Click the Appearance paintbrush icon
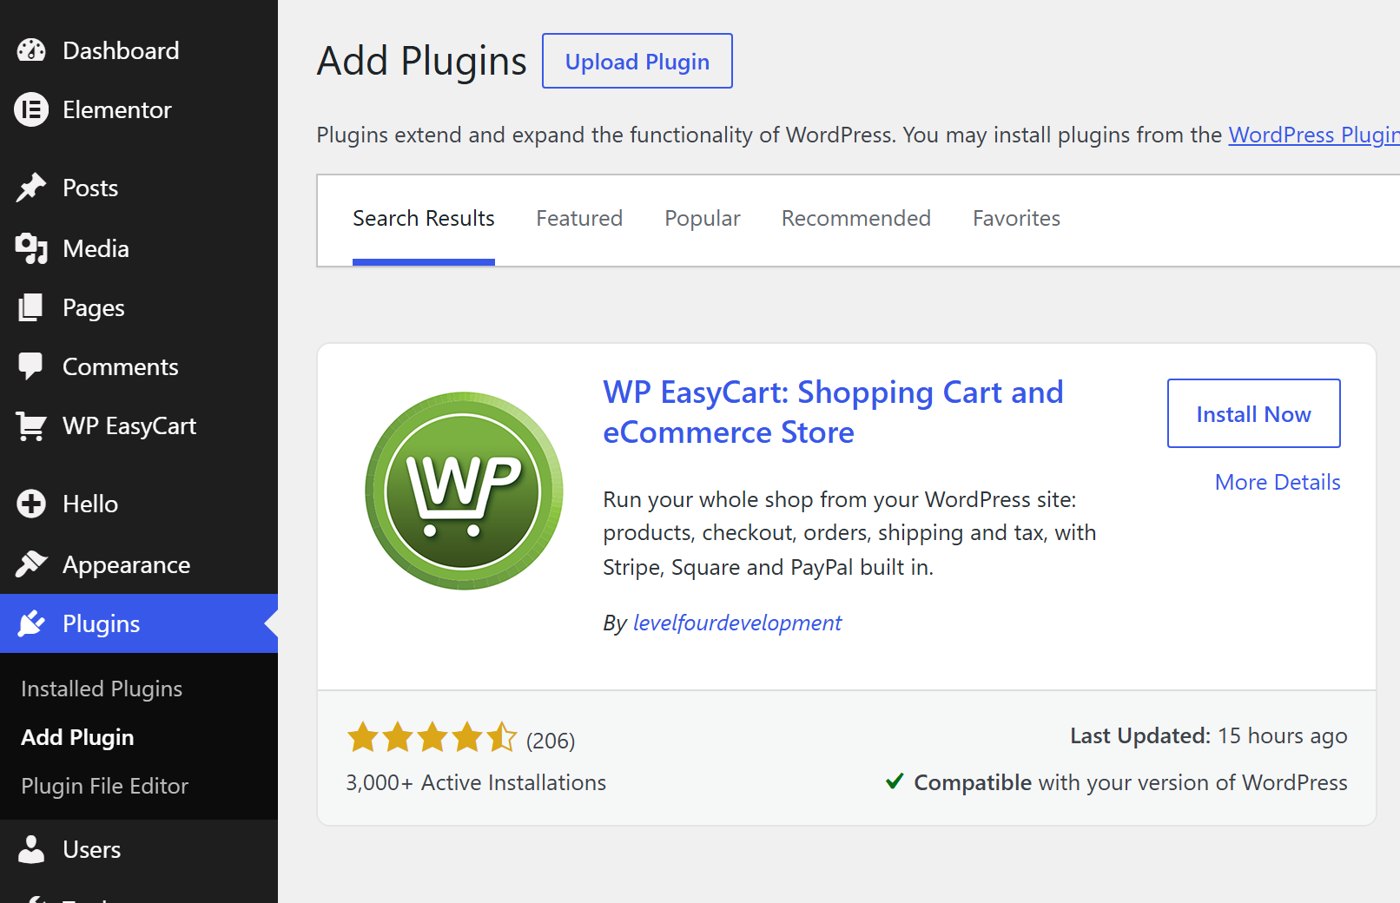Screen dimensions: 1400x903 tap(31, 564)
